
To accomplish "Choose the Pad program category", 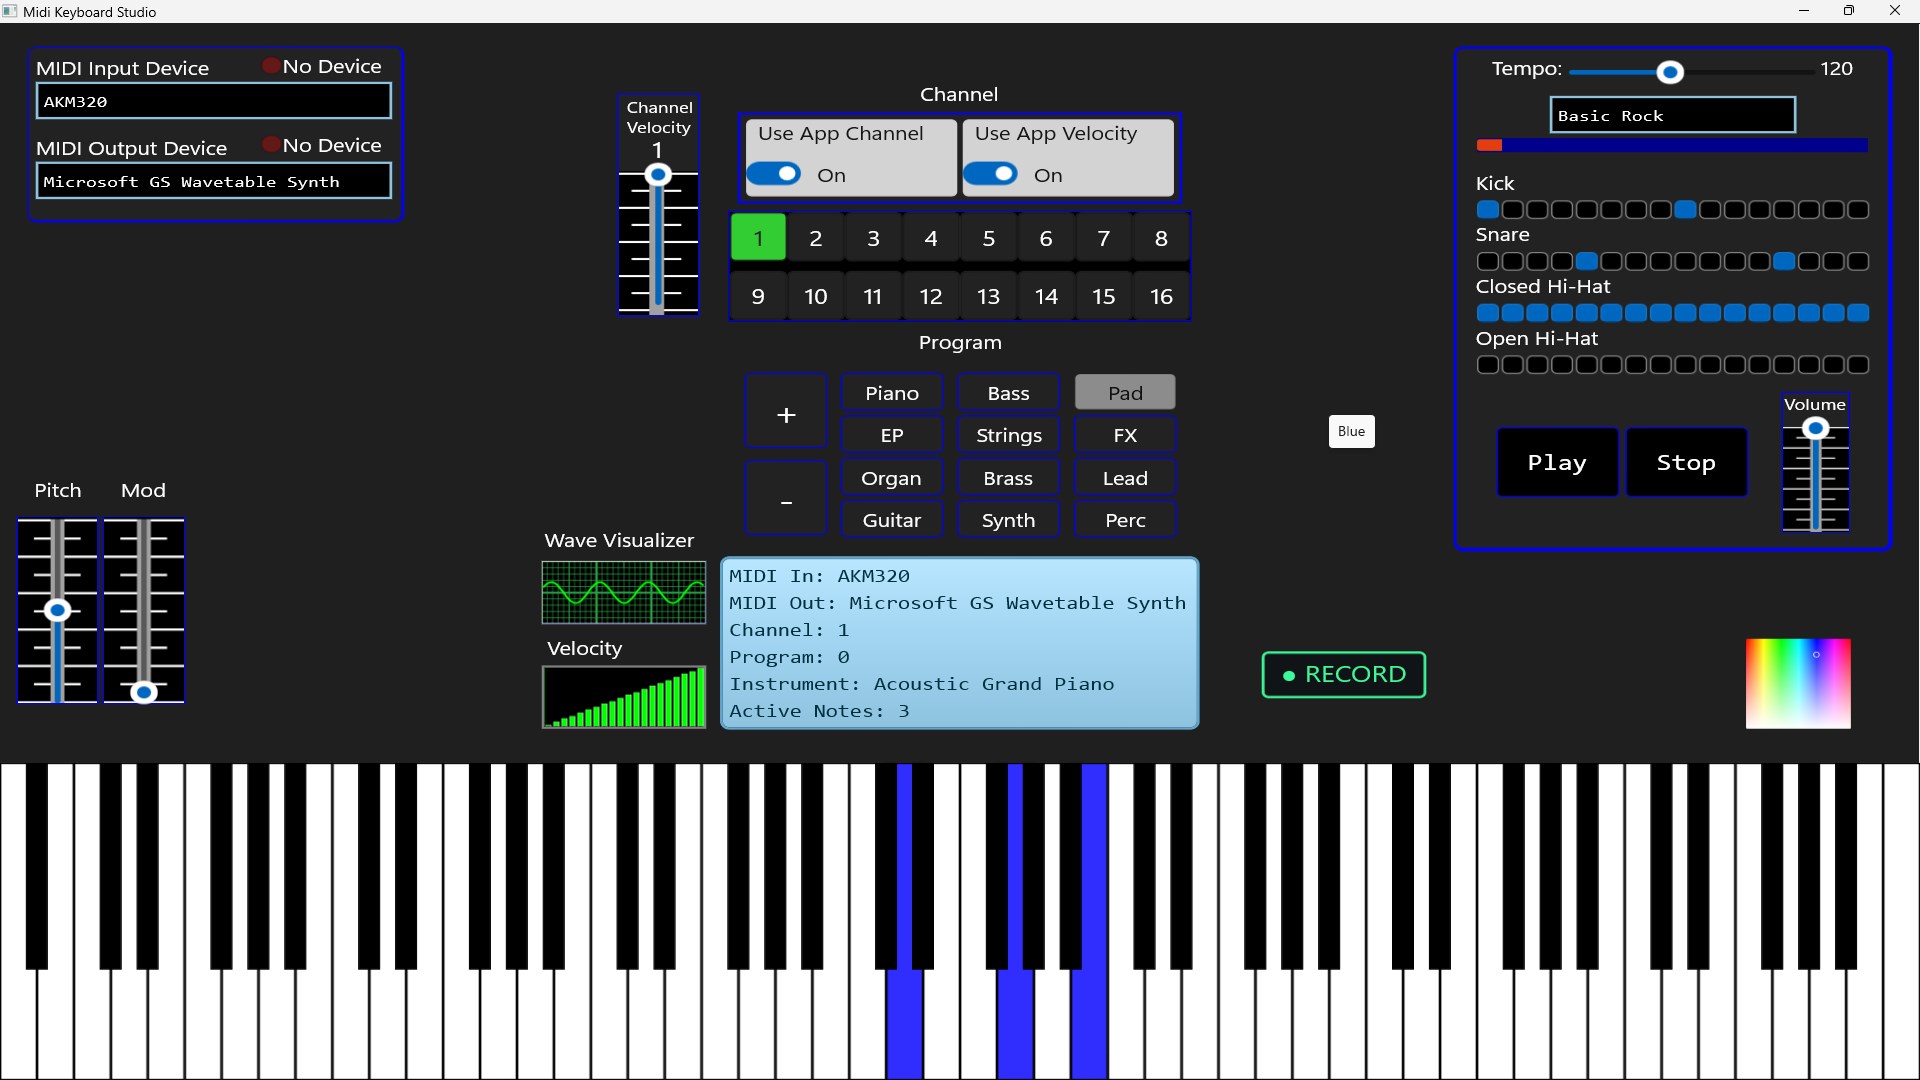I will pyautogui.click(x=1125, y=393).
